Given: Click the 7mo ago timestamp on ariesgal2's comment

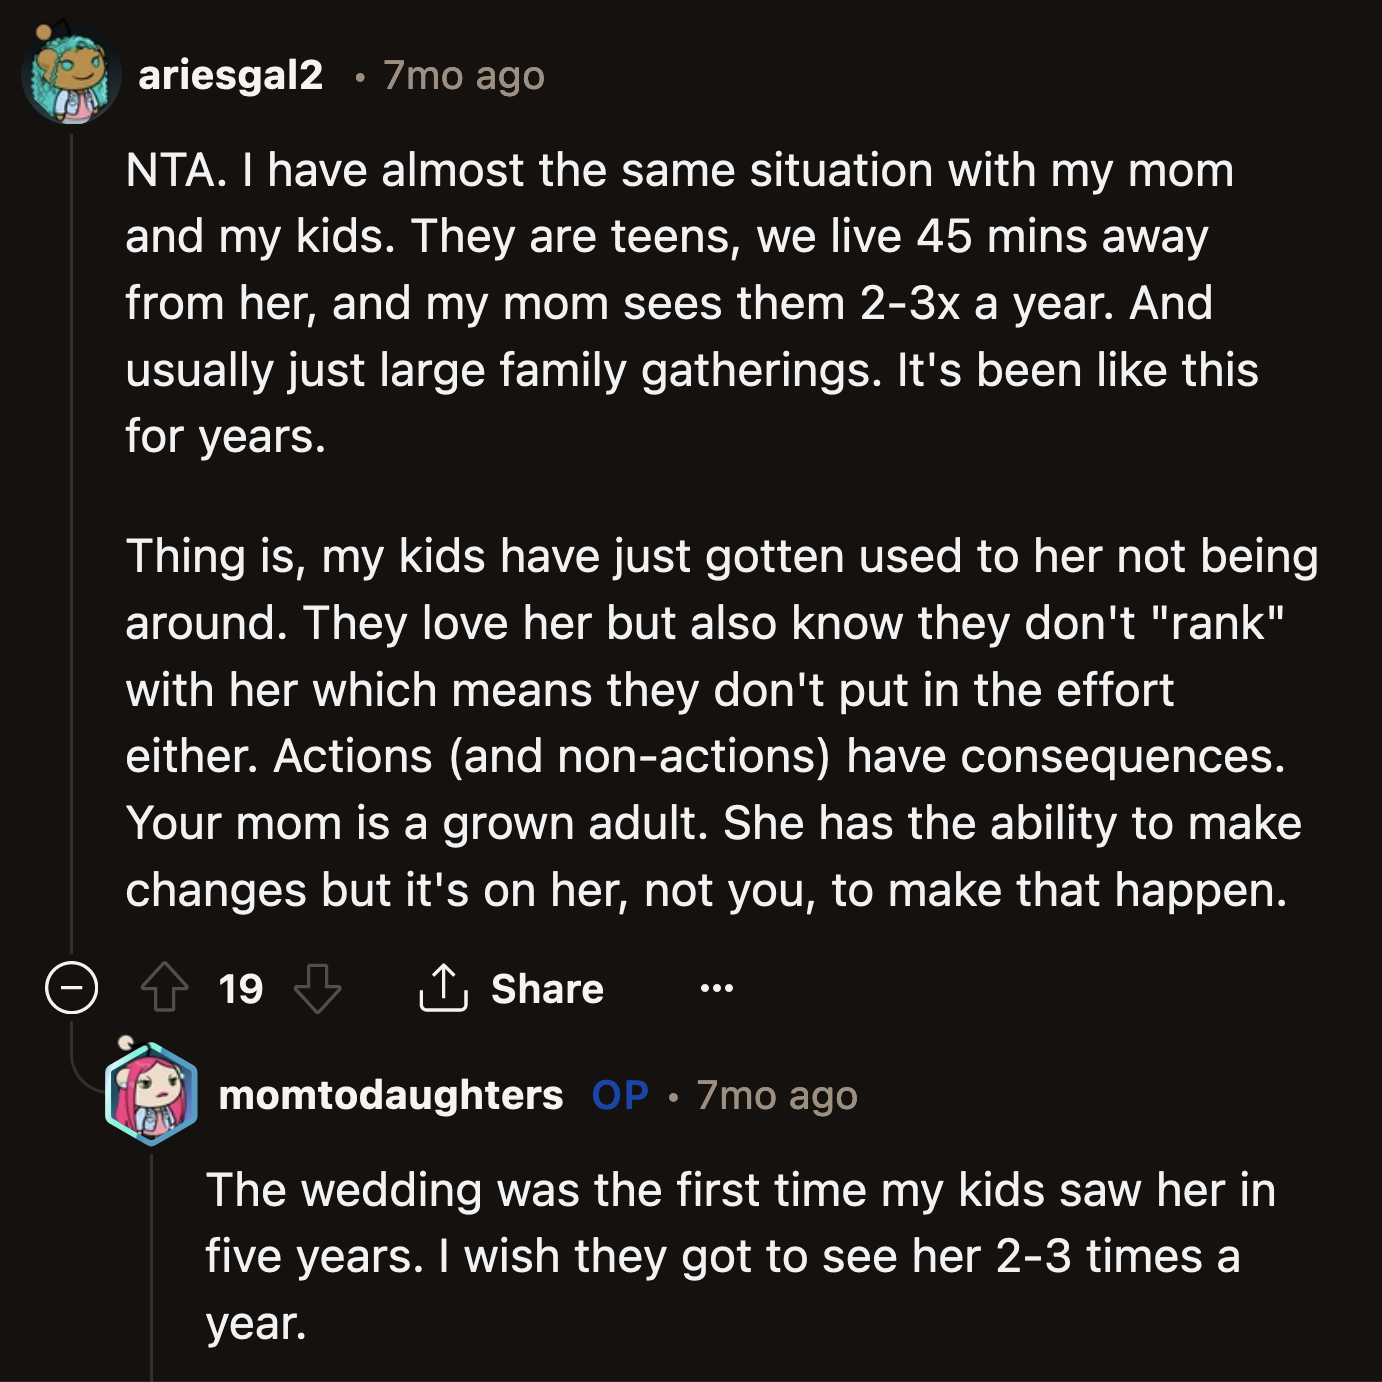Looking at the screenshot, I should pos(463,76).
